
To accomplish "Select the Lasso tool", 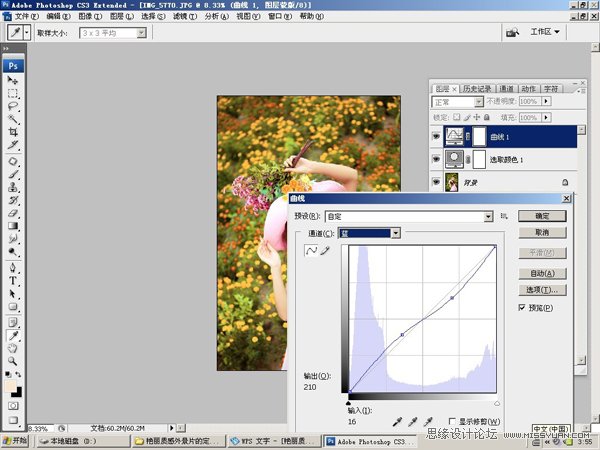I will click(13, 106).
